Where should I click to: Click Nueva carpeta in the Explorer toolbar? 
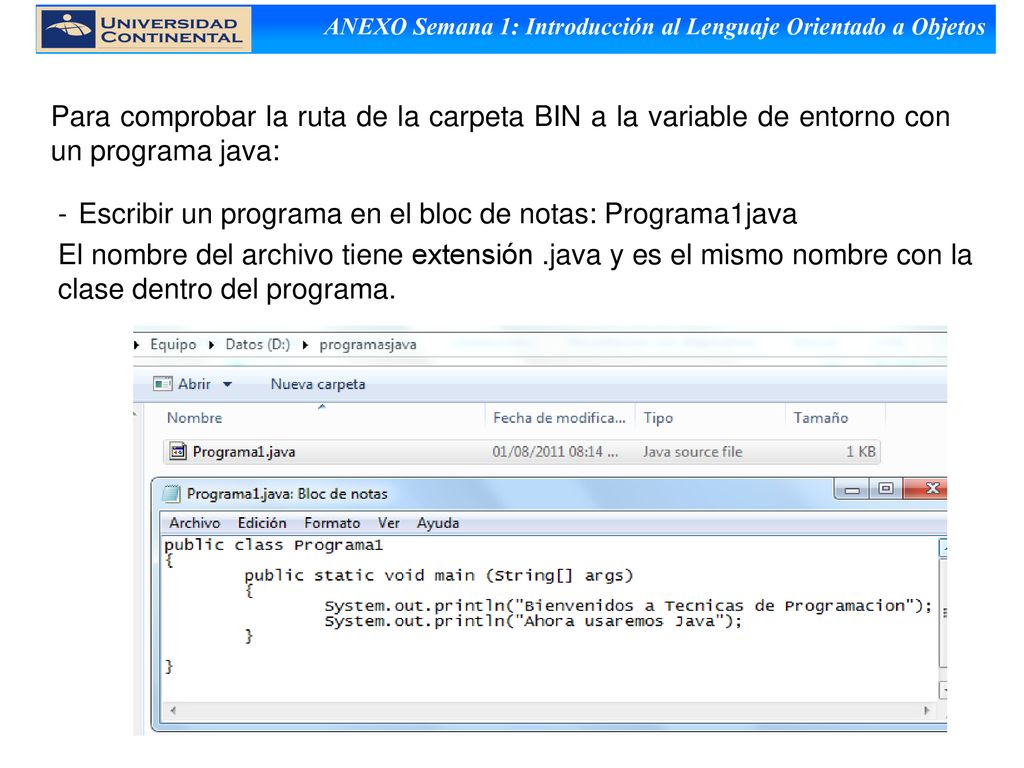318,384
